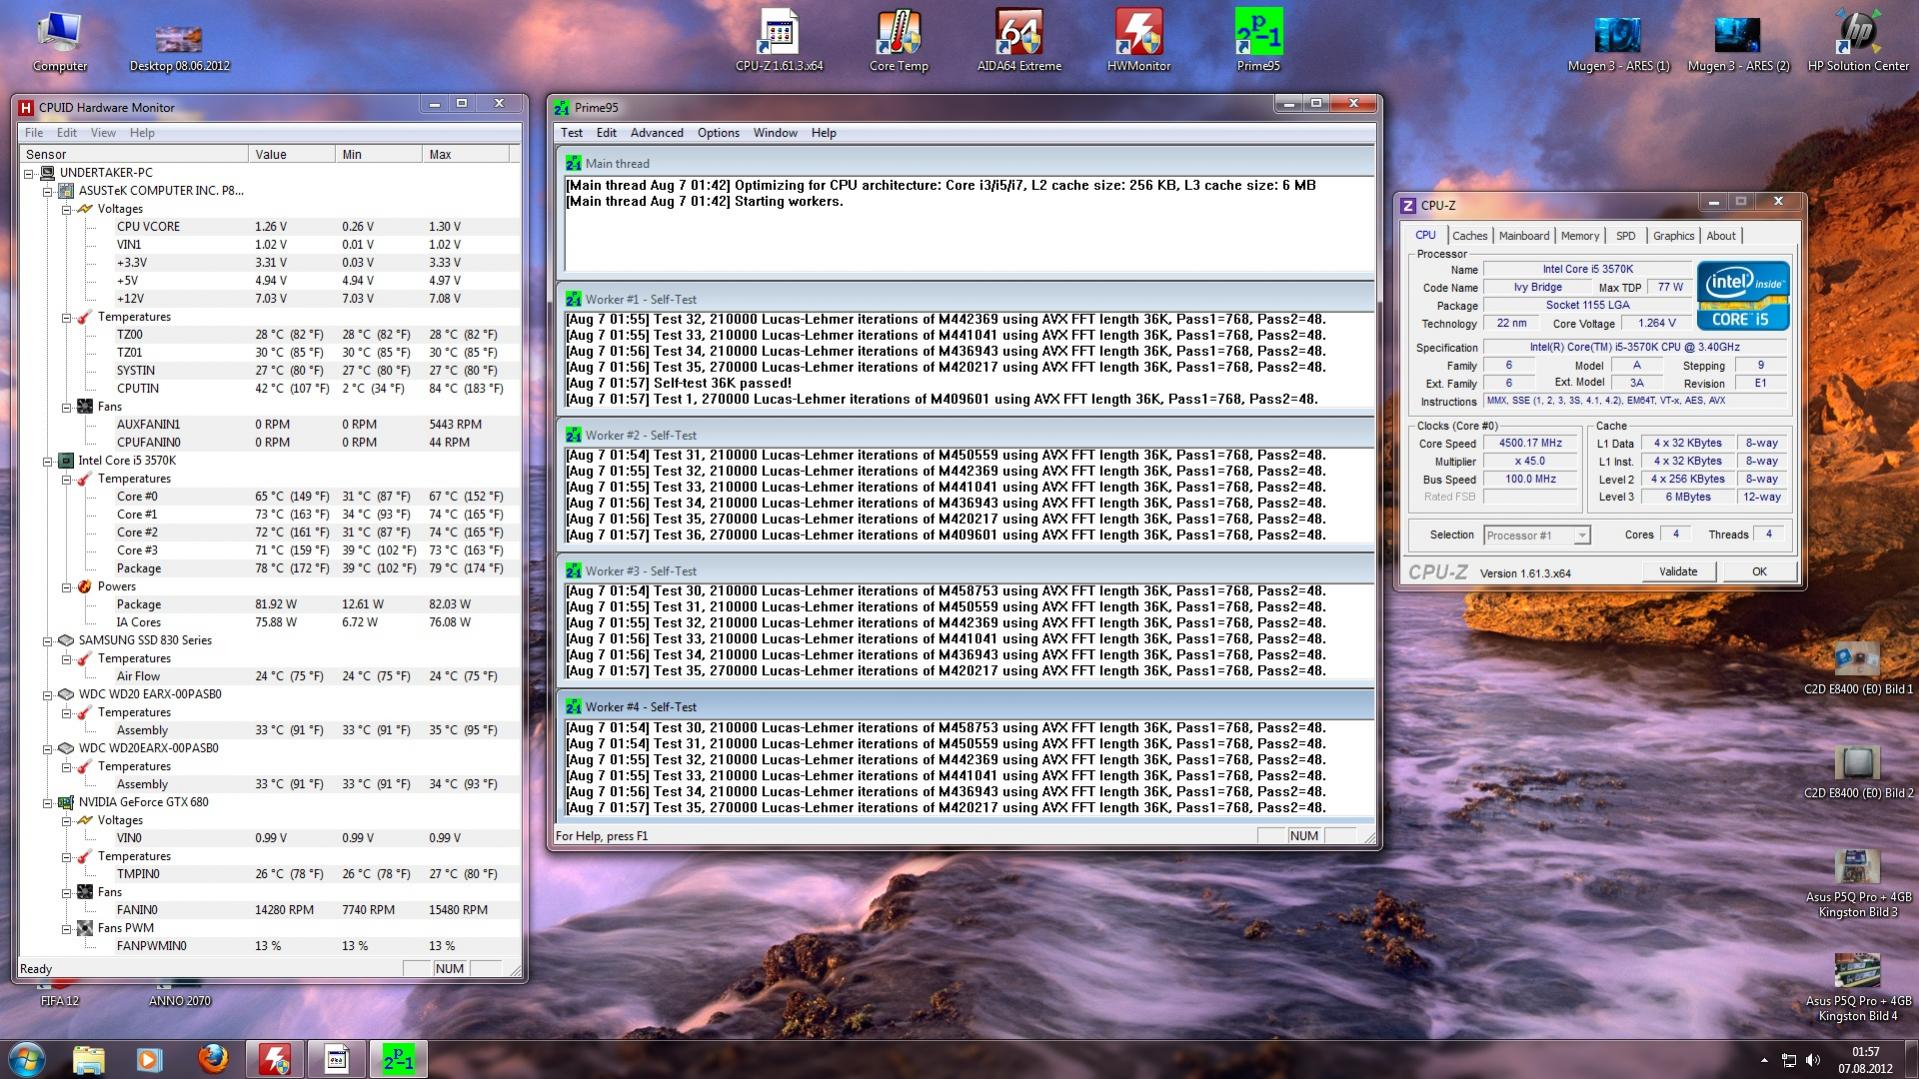Collapse the Intel Core i5 3570K node

tap(47, 461)
